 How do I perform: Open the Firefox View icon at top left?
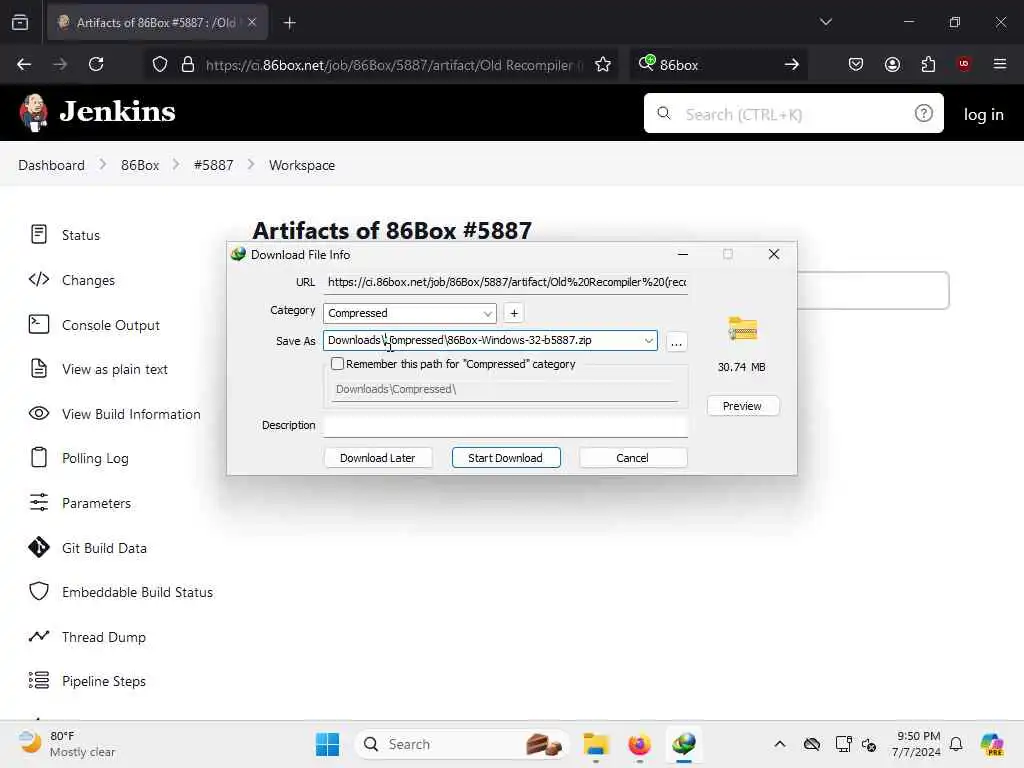[20, 22]
